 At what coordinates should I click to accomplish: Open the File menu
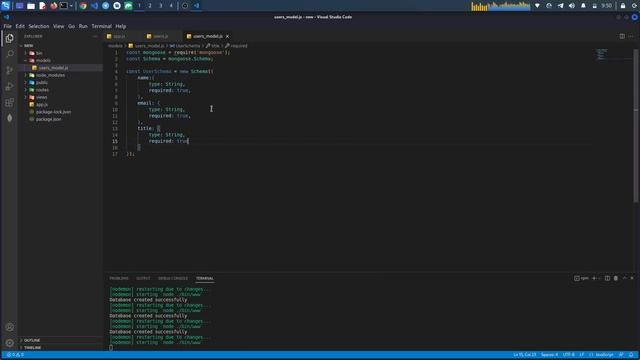pyautogui.click(x=7, y=26)
